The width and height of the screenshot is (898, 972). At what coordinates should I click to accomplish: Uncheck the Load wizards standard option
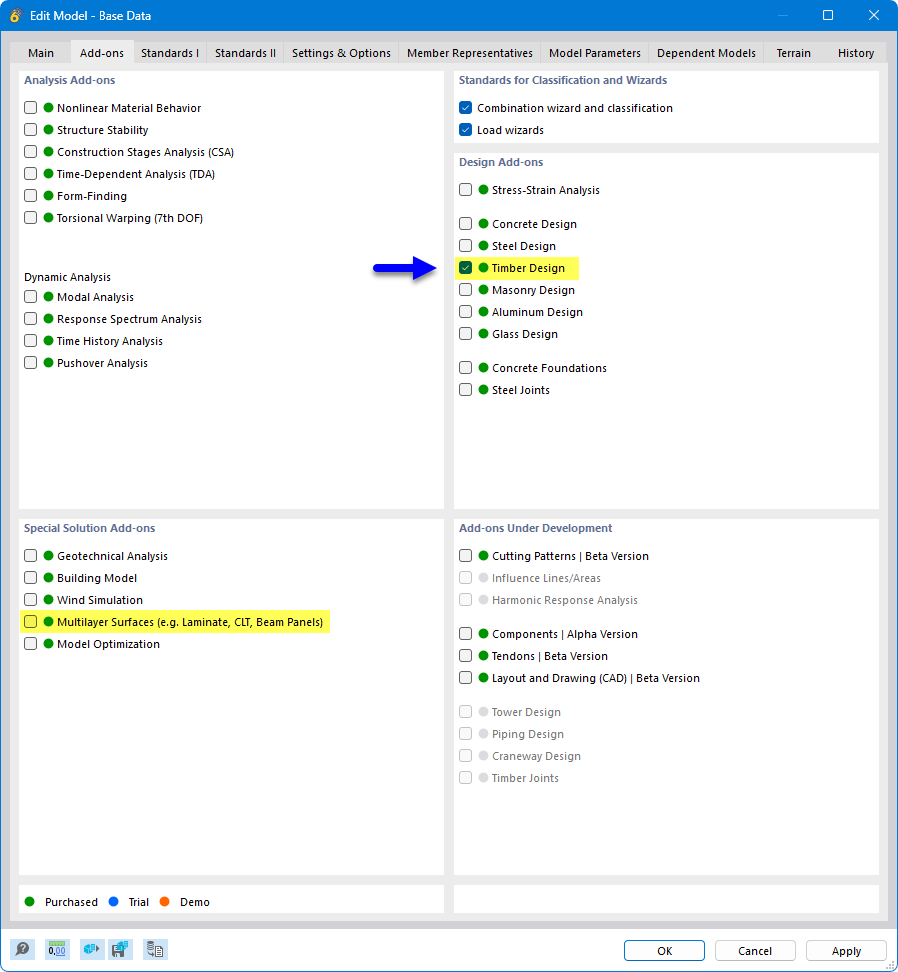tap(465, 129)
